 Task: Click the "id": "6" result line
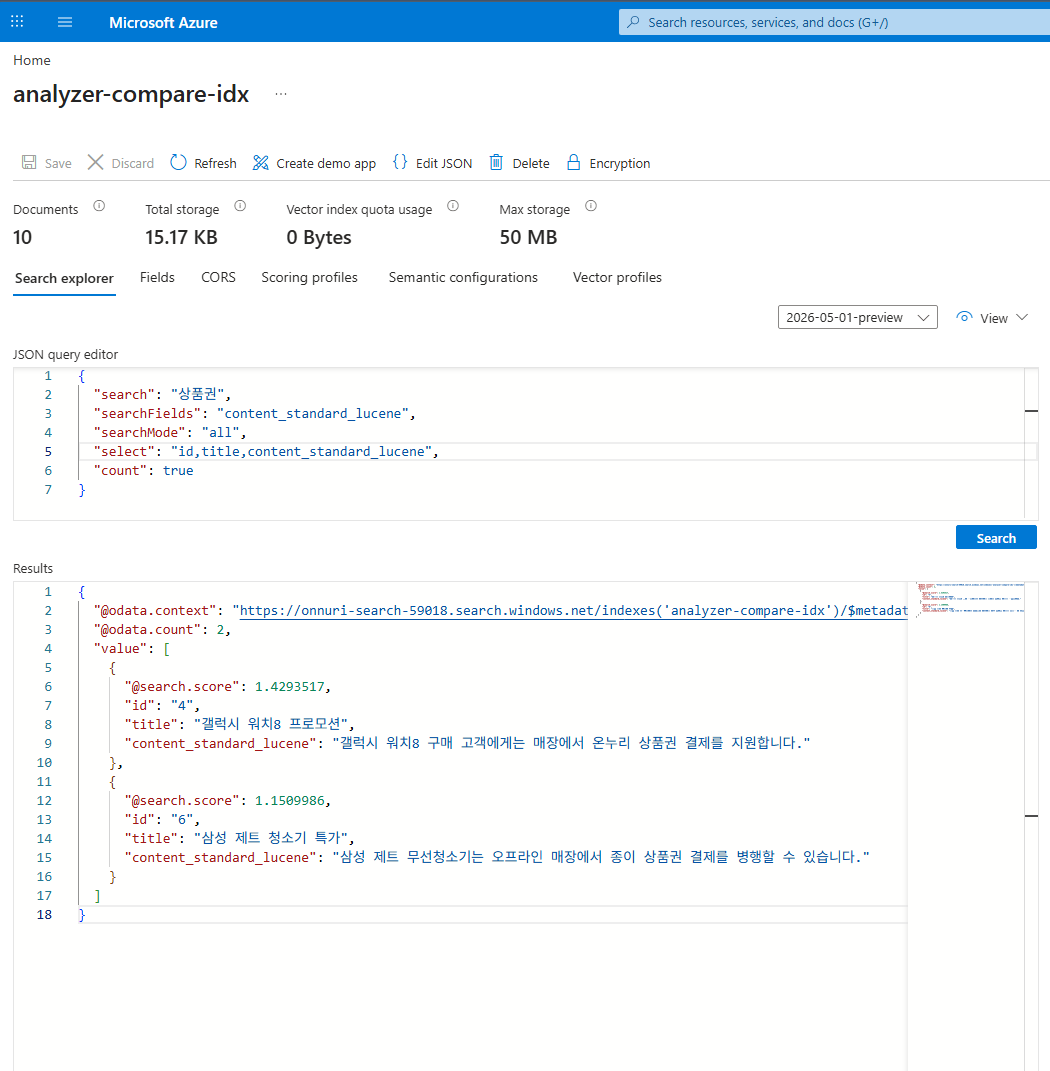point(162,820)
